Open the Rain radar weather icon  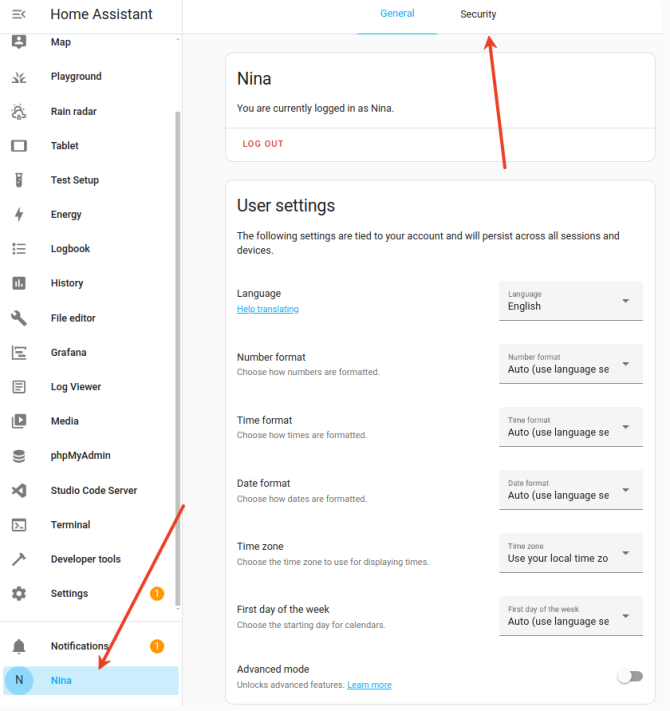19,112
